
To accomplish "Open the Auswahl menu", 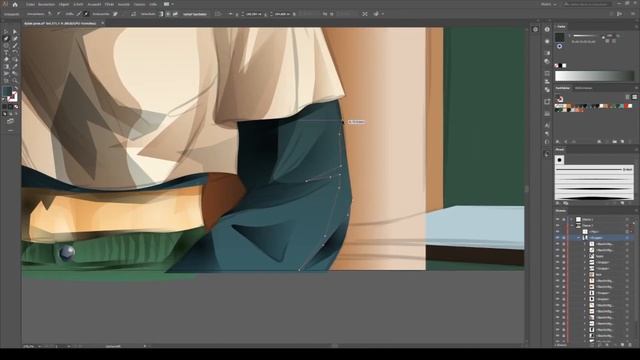I will pos(94,4).
